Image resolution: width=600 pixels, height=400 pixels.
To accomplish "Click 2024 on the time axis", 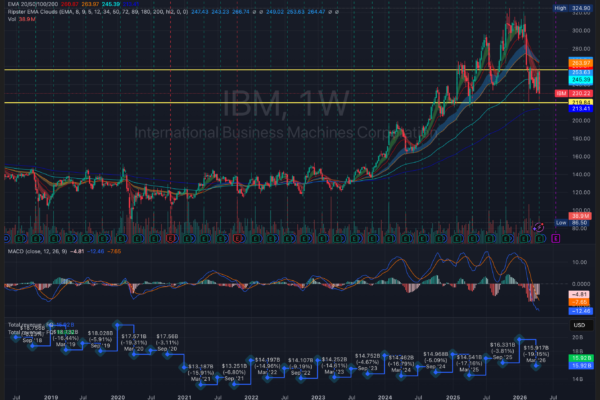I will (385, 397).
